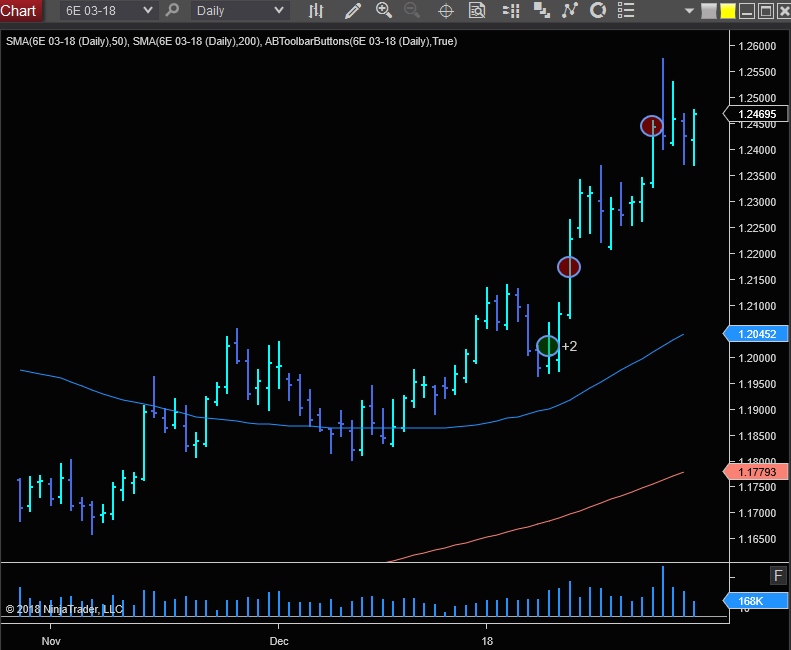The image size is (791, 650).
Task: Click the 18 year label on time axis
Action: 487,641
